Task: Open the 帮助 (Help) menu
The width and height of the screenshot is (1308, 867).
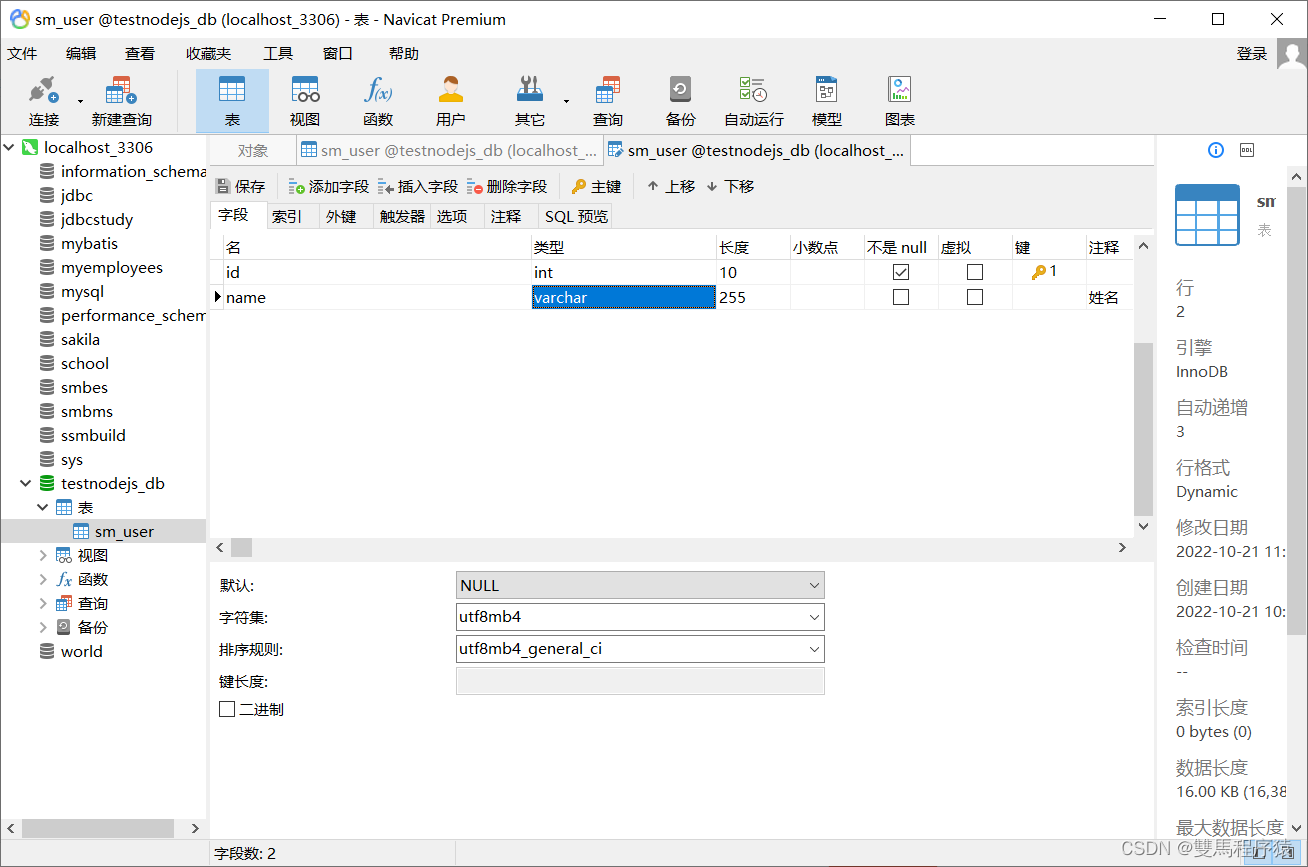Action: (404, 54)
